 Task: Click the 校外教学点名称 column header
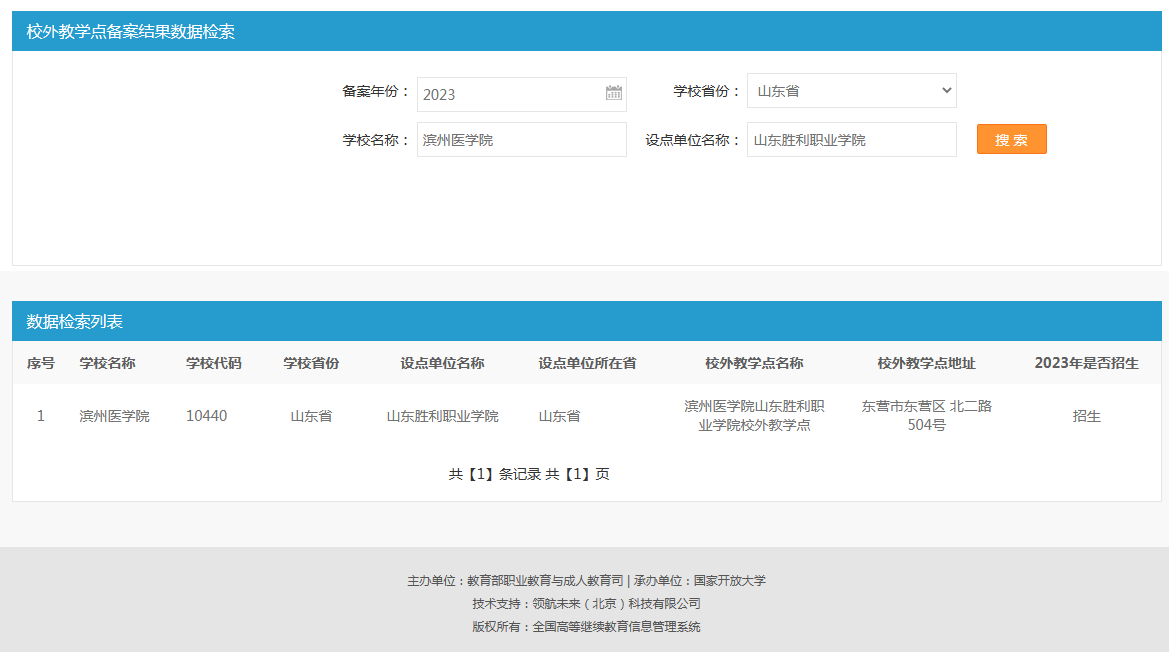point(754,363)
